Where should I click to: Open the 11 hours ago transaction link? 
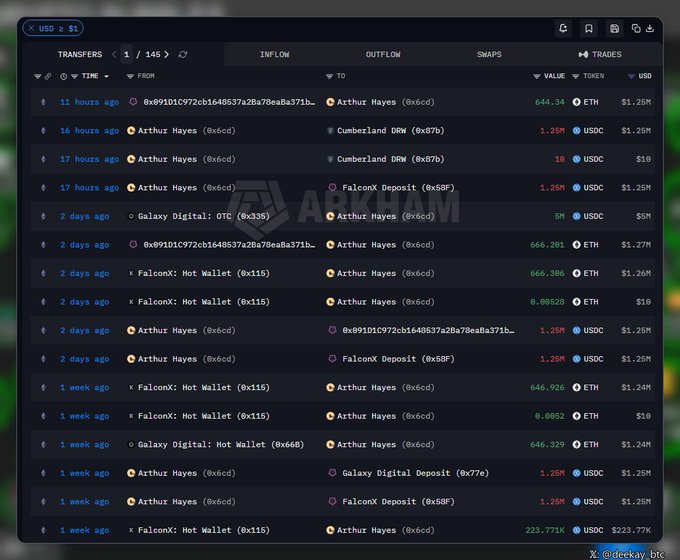pos(89,102)
